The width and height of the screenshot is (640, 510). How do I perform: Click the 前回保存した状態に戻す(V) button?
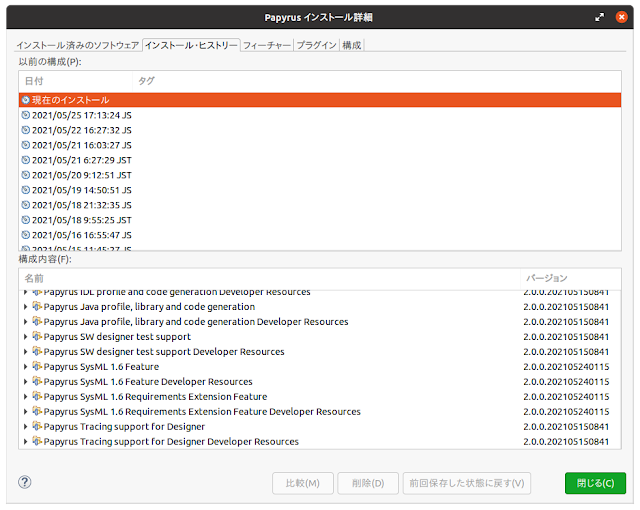[467, 483]
